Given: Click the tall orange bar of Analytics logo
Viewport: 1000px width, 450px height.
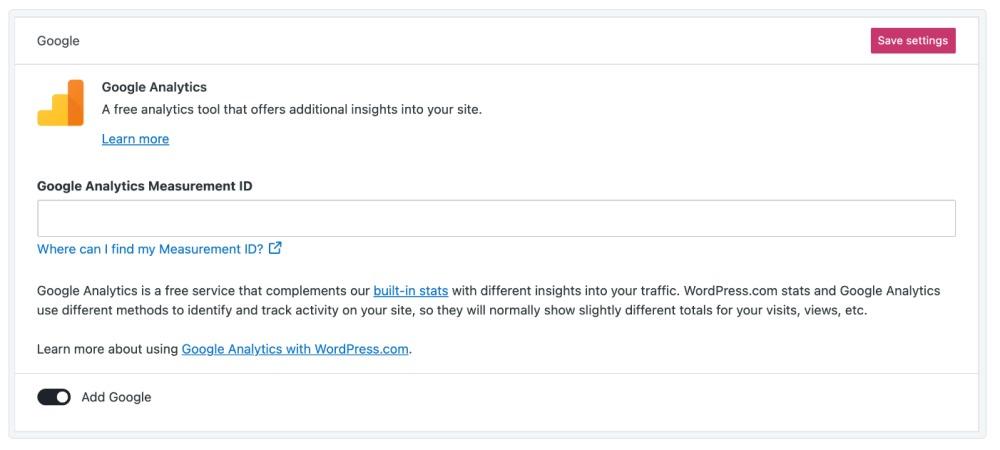Looking at the screenshot, I should pos(76,103).
